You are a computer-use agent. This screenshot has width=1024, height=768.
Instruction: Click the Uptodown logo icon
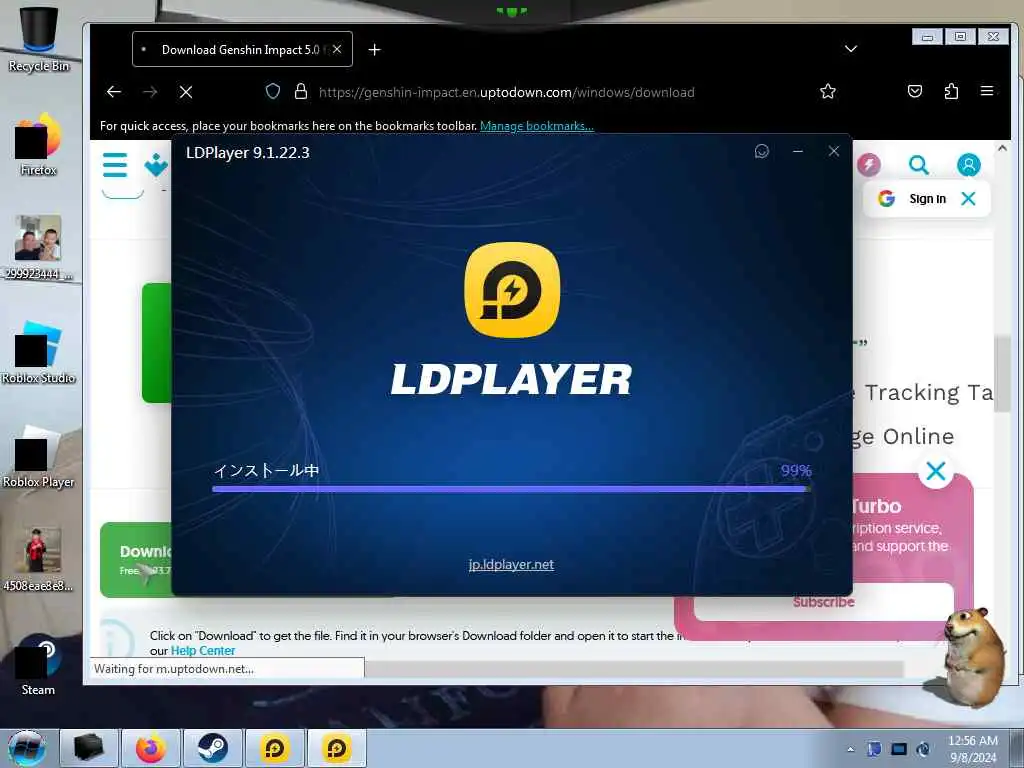coord(157,165)
